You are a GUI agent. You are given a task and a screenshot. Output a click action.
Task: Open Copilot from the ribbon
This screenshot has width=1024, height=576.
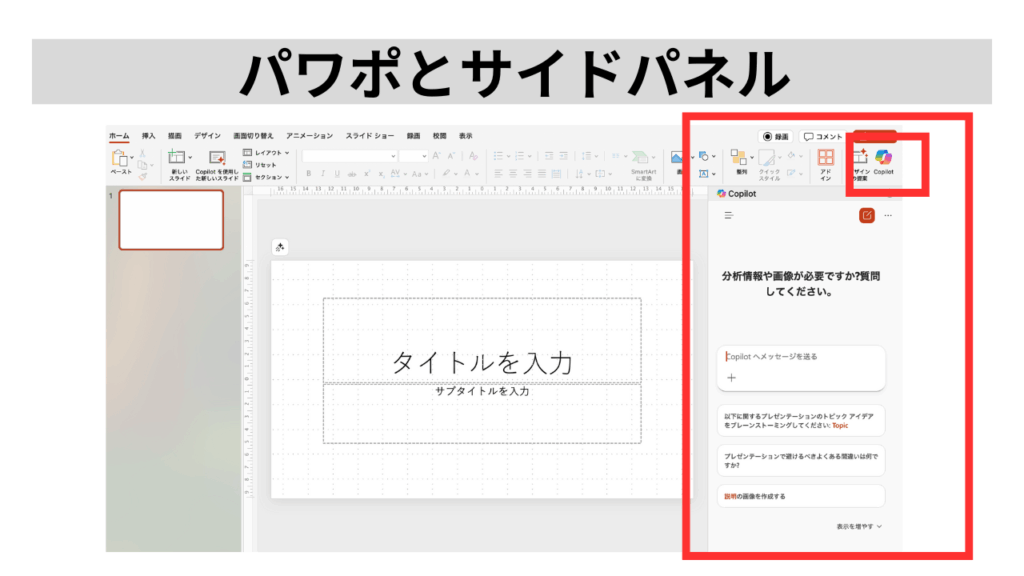[883, 160]
